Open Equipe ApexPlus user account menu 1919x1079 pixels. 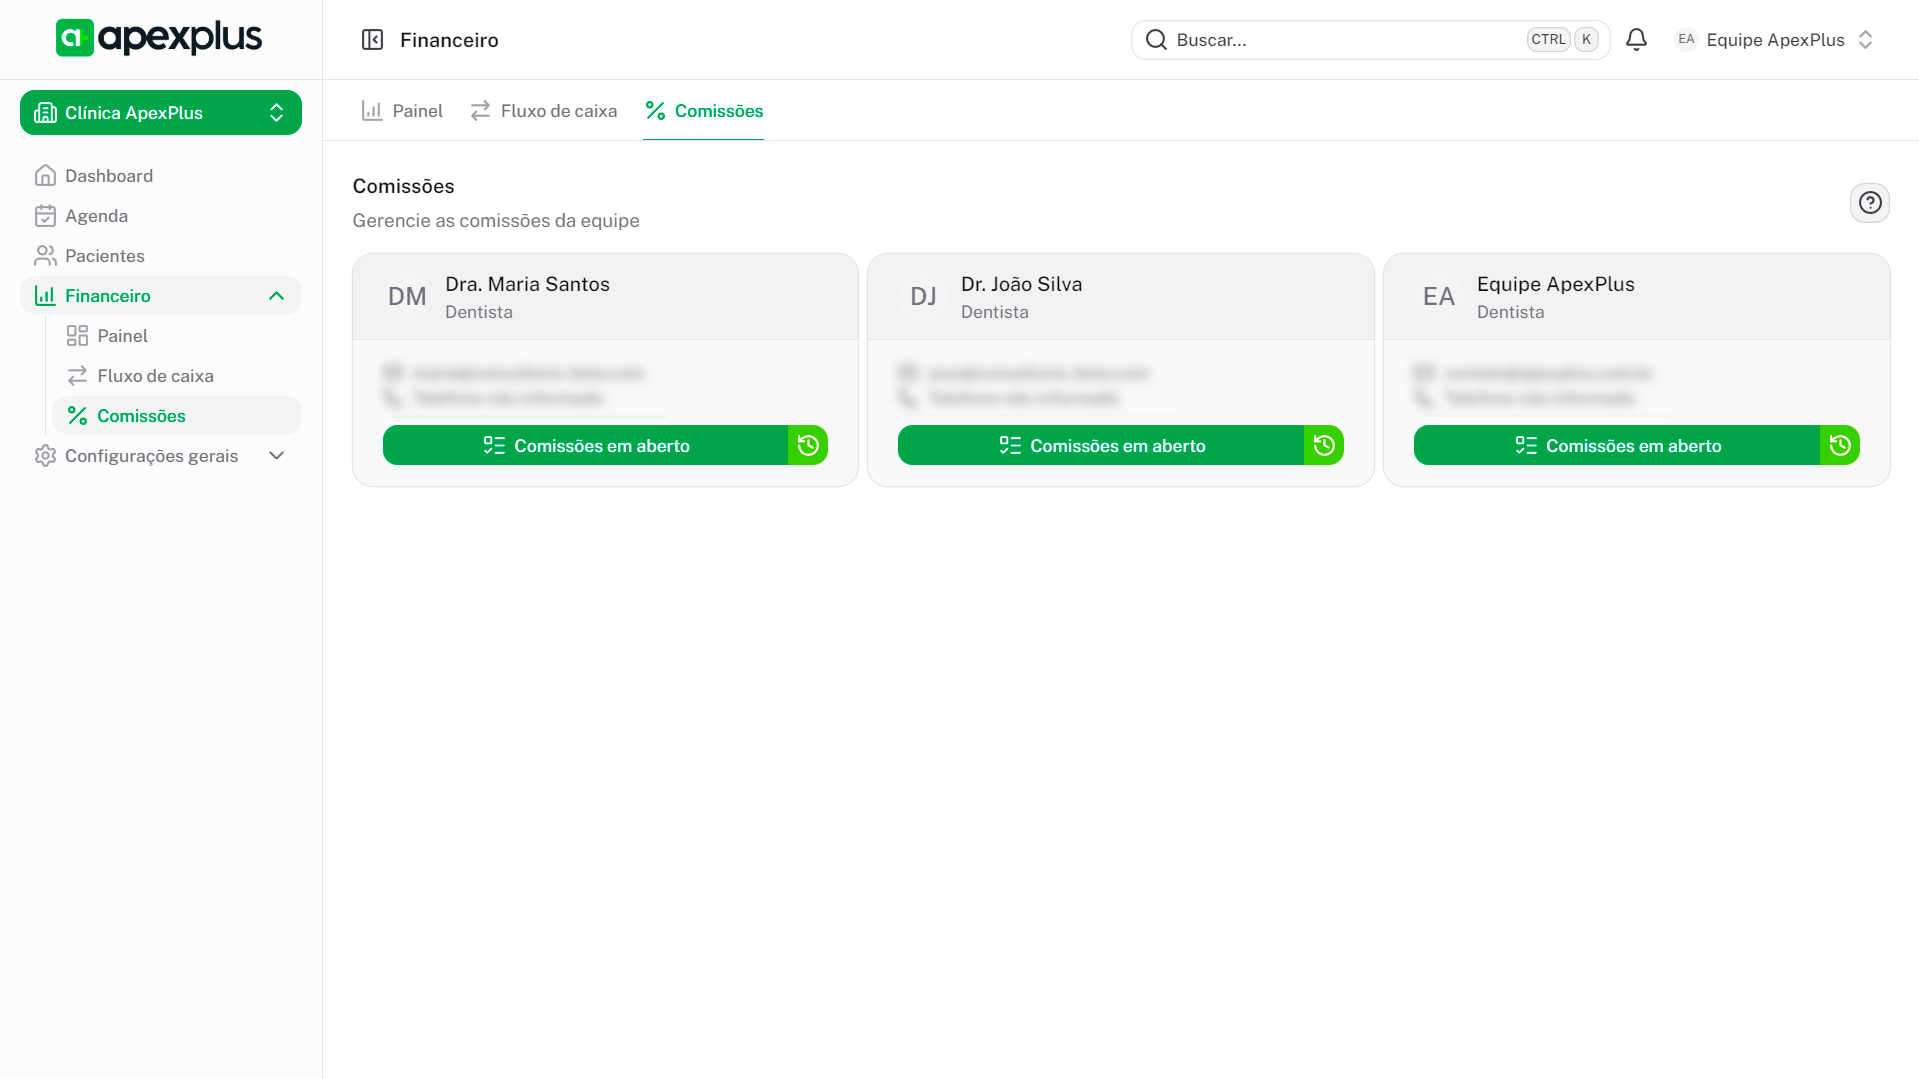pos(1774,40)
